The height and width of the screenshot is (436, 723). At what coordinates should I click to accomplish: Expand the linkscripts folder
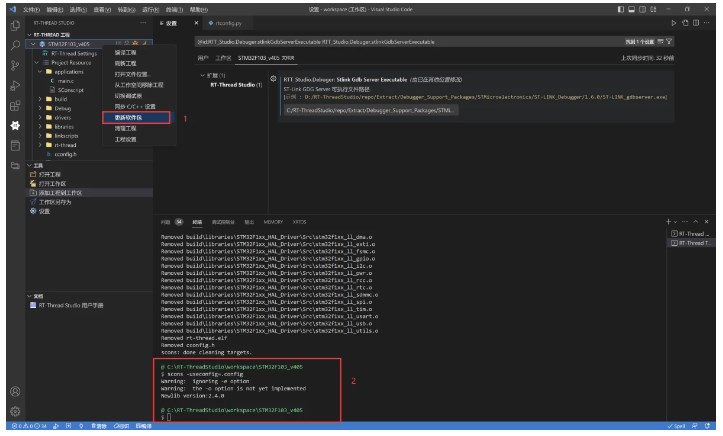[x=40, y=136]
